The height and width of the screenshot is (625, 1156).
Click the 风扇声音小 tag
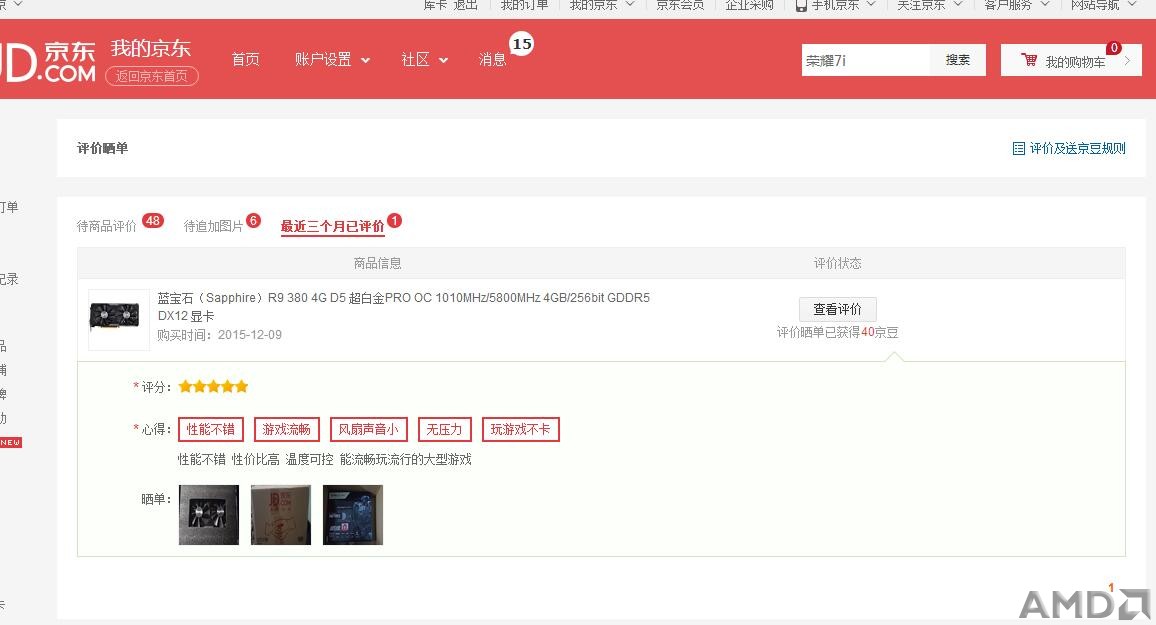pyautogui.click(x=369, y=429)
